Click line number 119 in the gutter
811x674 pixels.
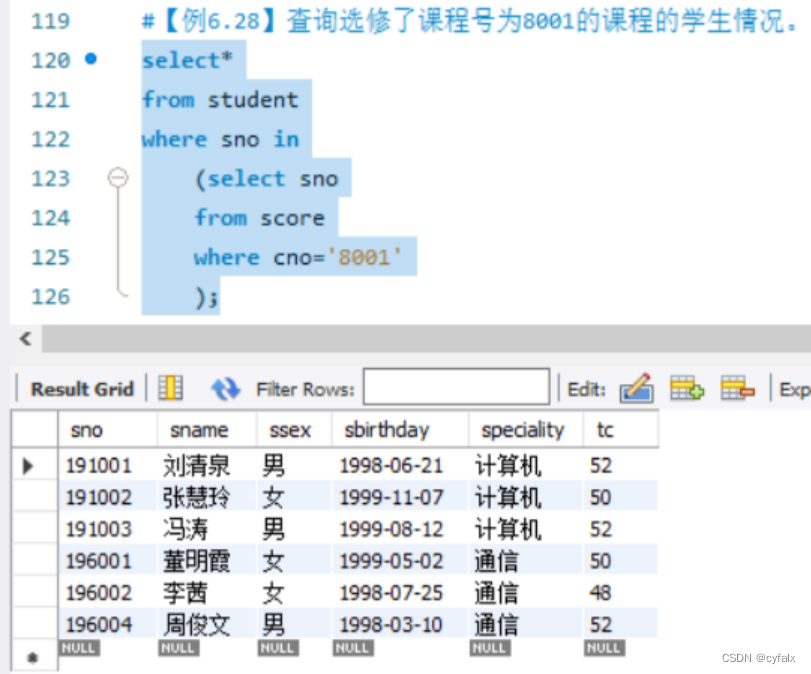(x=50, y=21)
